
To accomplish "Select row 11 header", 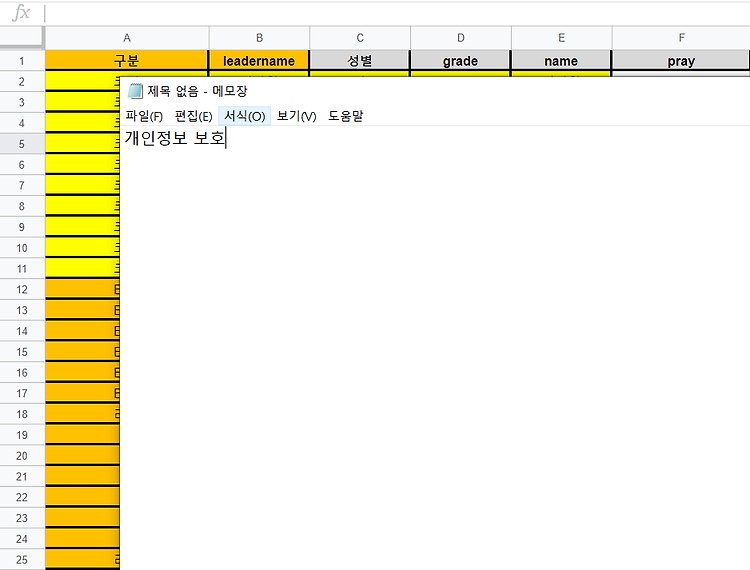I will click(22, 269).
